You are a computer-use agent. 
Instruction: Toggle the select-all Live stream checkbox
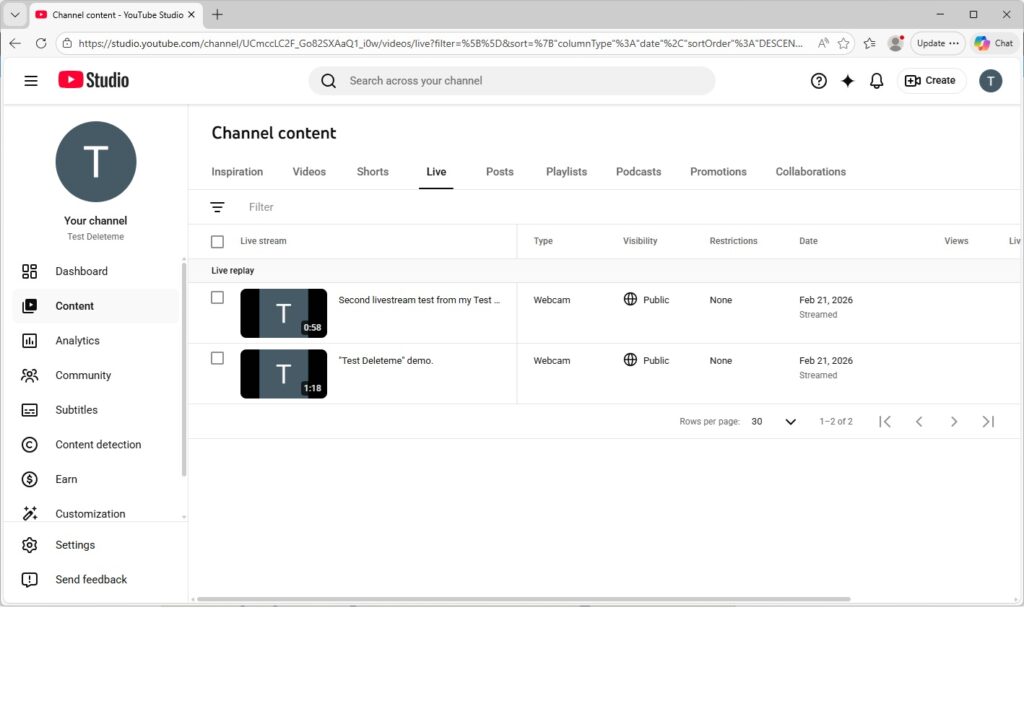click(x=217, y=241)
